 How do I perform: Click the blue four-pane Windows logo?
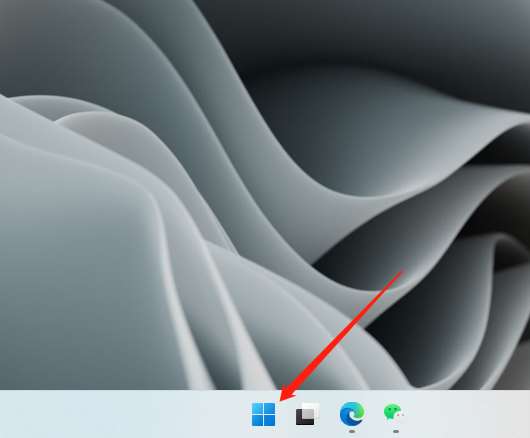click(x=263, y=414)
